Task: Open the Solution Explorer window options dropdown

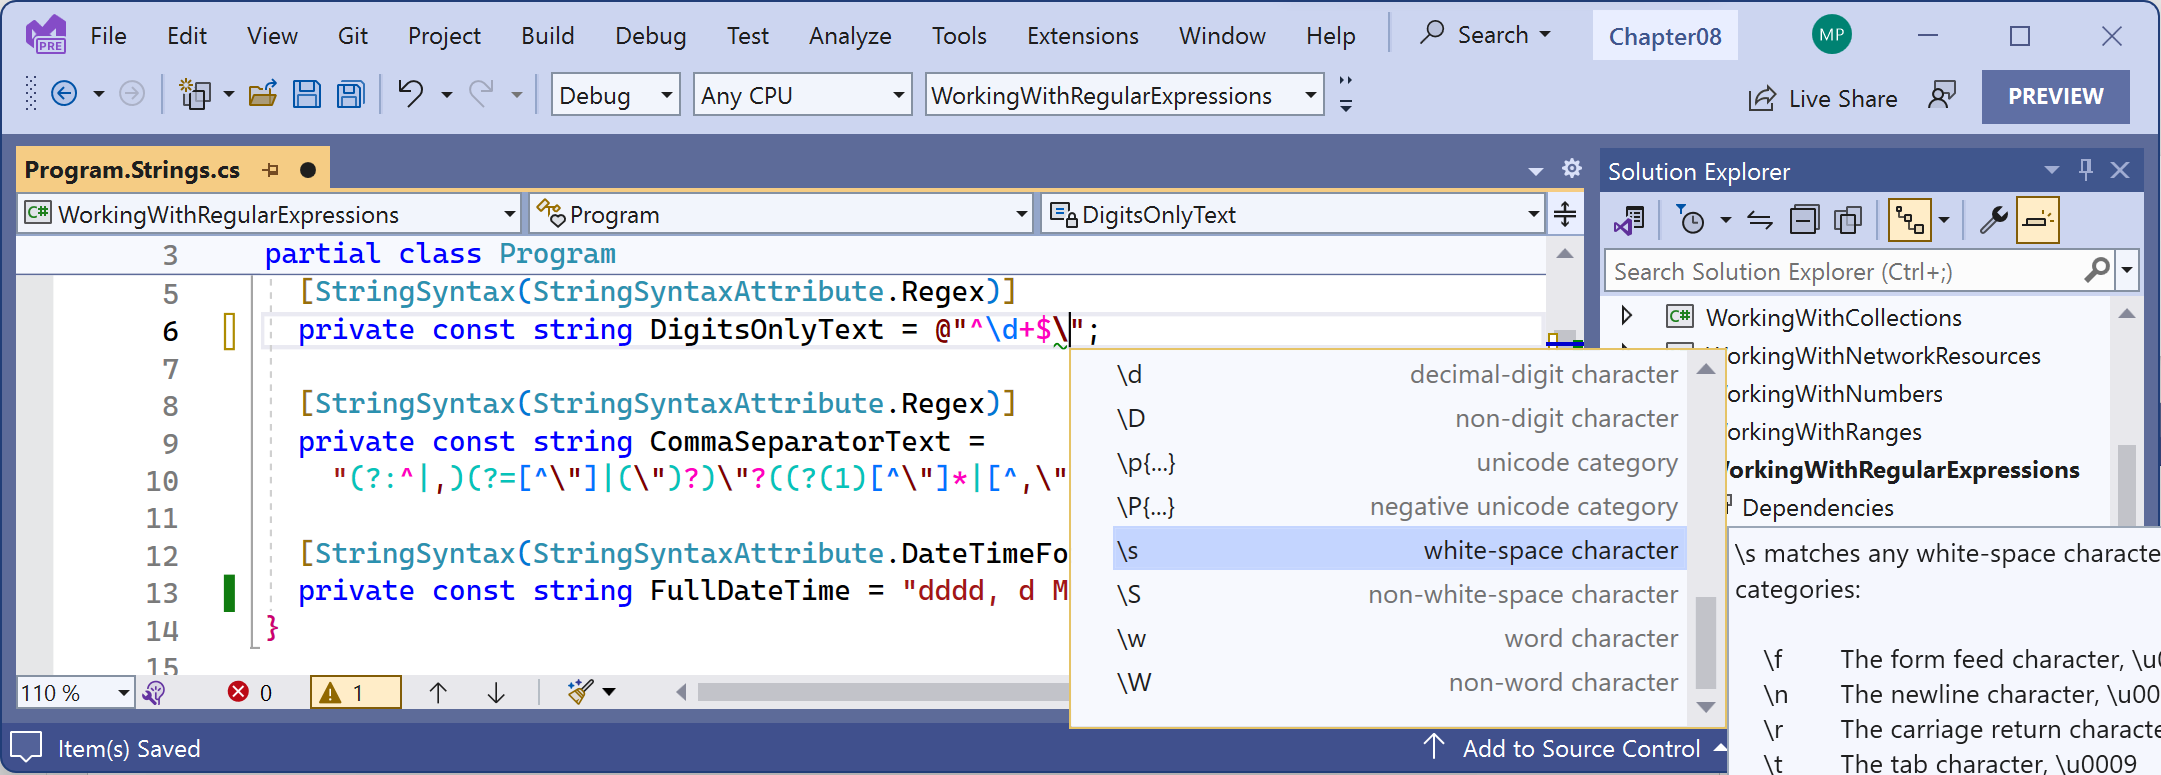Action: pyautogui.click(x=2051, y=170)
